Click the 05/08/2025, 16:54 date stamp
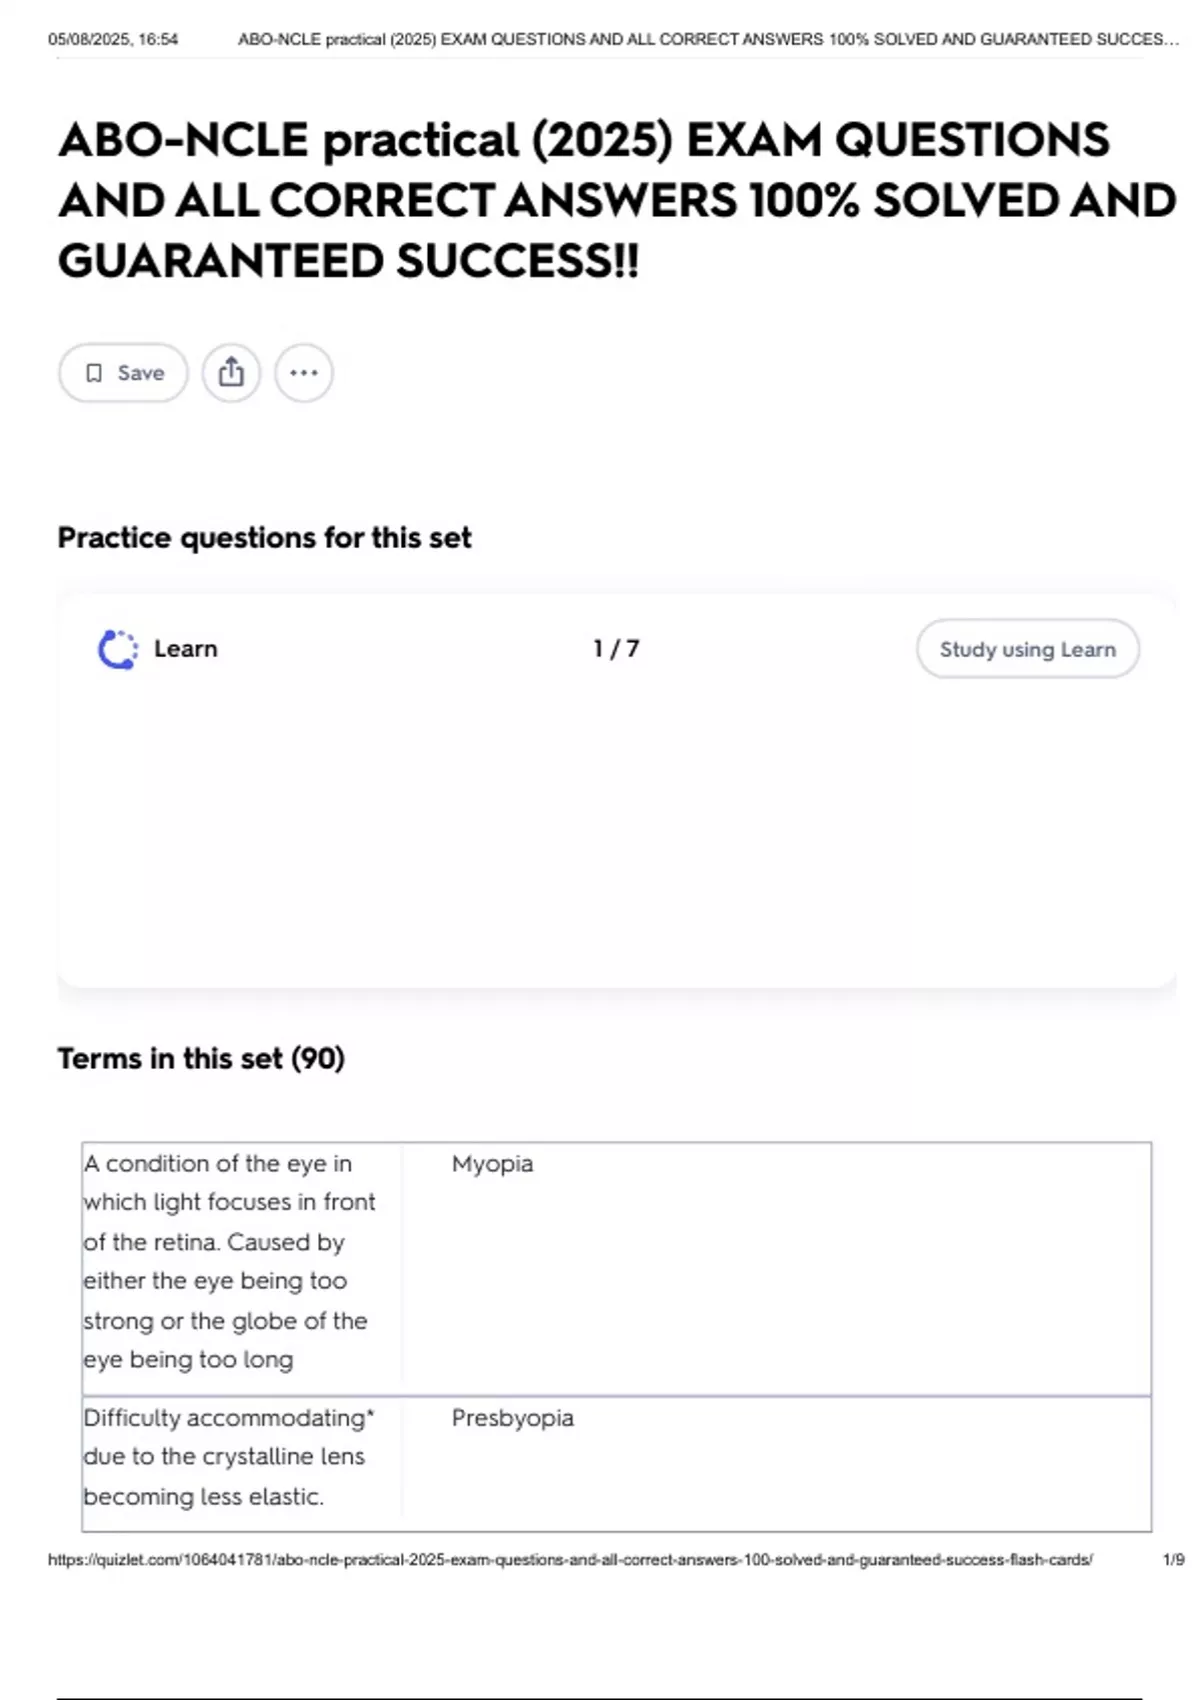 pyautogui.click(x=113, y=39)
